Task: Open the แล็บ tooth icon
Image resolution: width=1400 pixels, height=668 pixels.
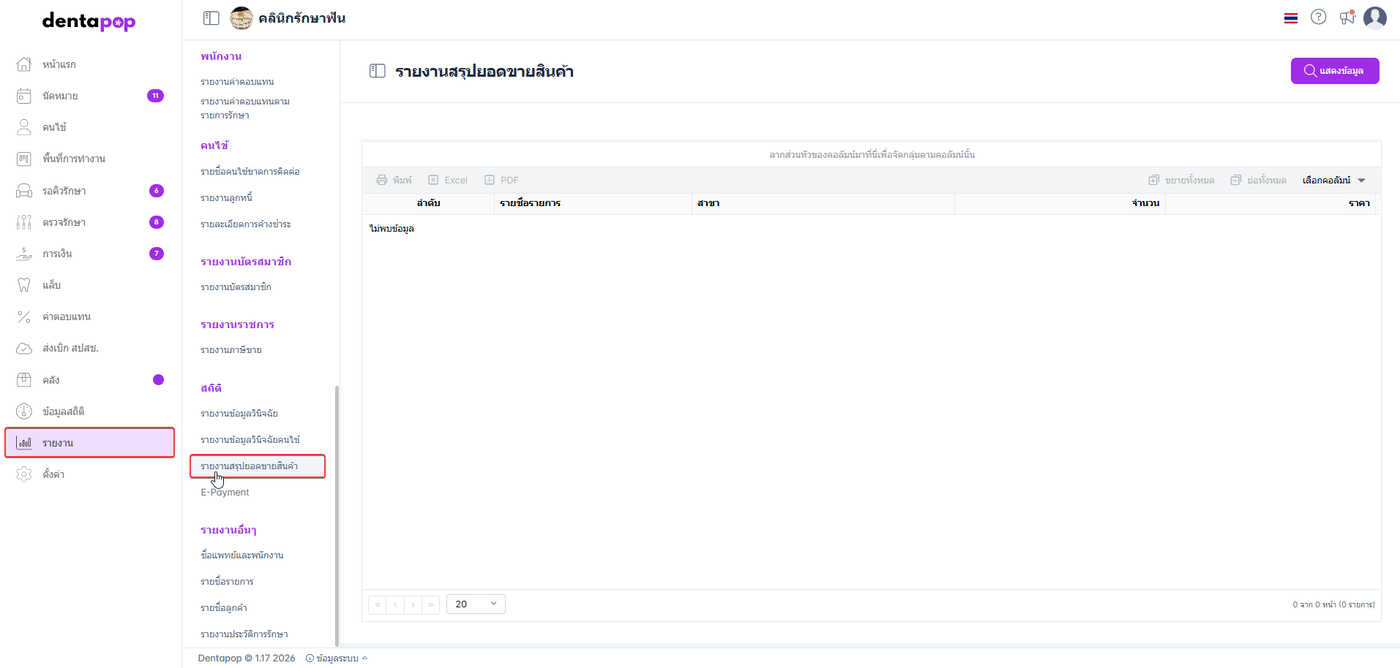Action: click(x=25, y=285)
